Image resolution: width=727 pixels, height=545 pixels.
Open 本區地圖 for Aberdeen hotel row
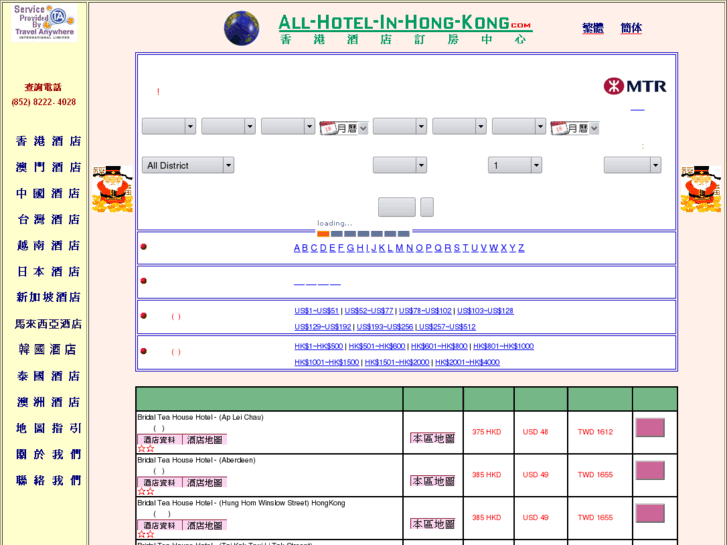(x=433, y=481)
